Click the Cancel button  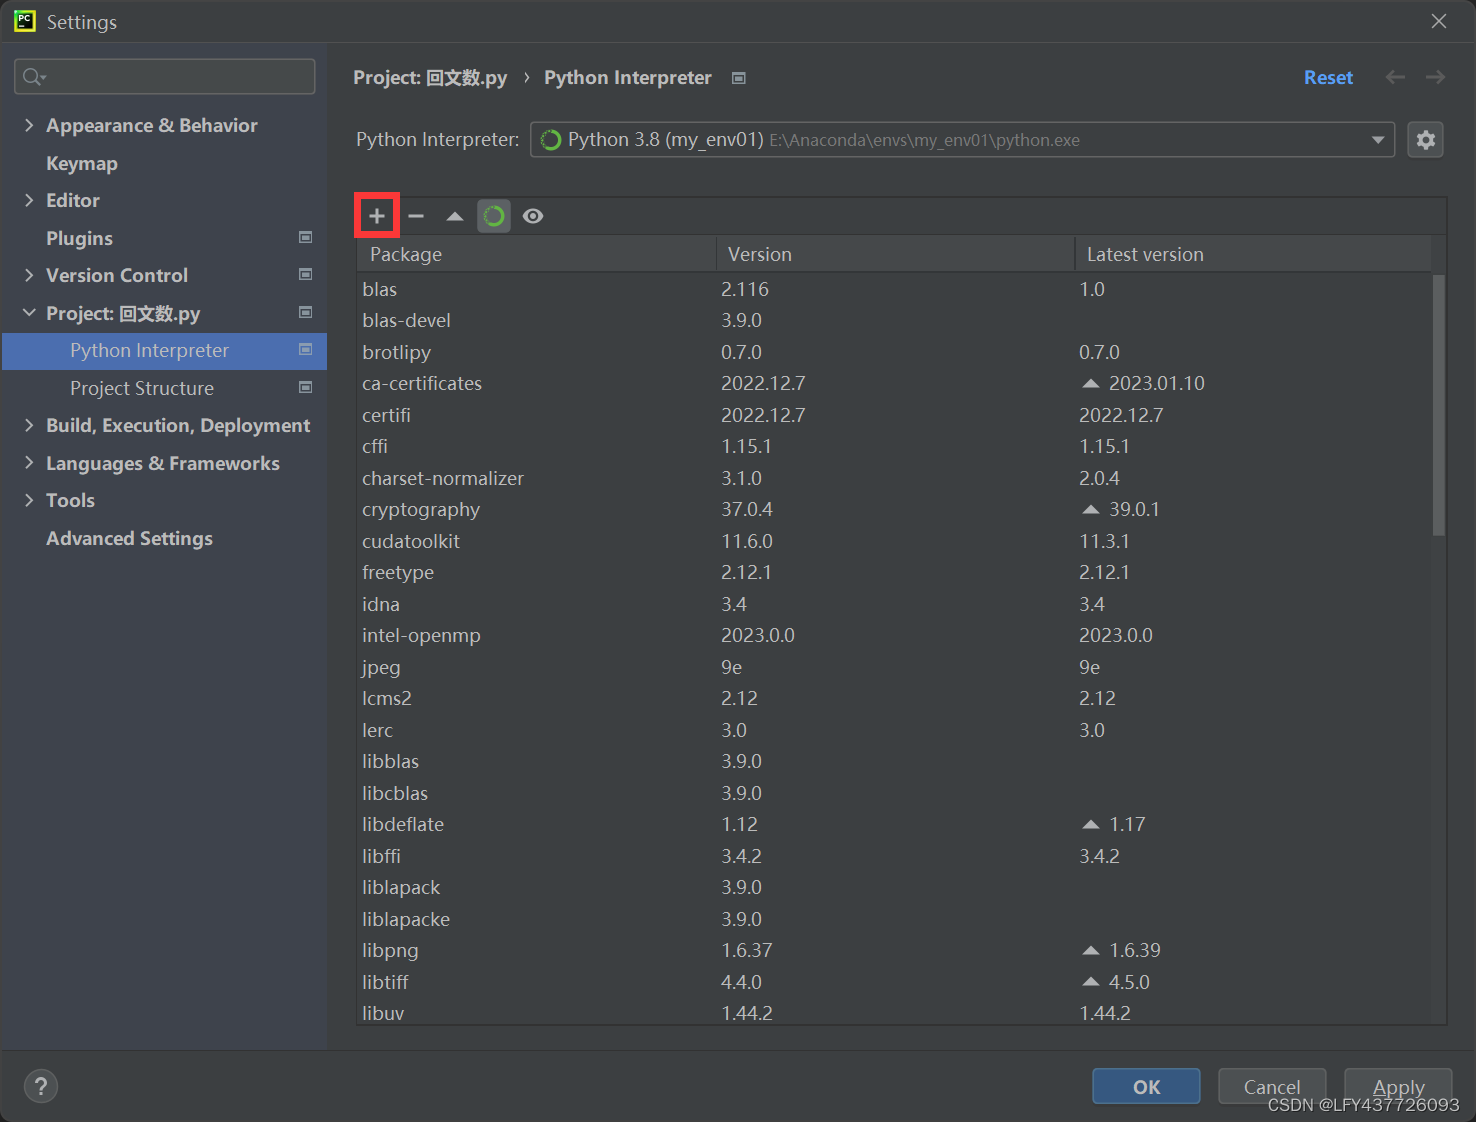pos(1272,1086)
